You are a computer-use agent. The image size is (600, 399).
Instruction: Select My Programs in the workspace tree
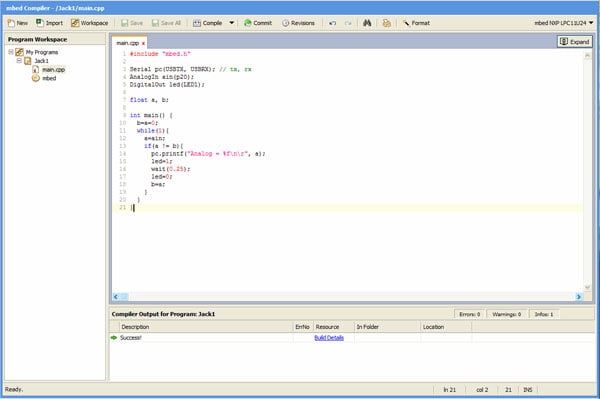42,52
